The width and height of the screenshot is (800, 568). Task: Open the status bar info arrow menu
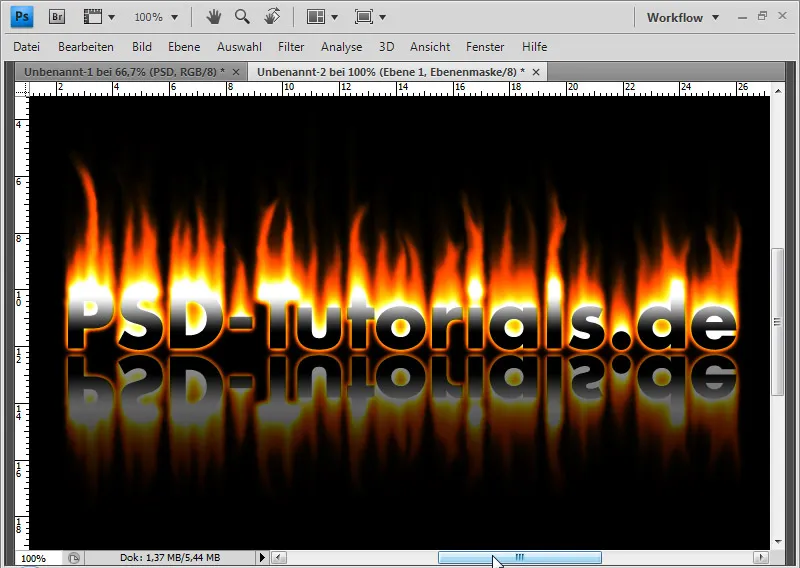[262, 557]
